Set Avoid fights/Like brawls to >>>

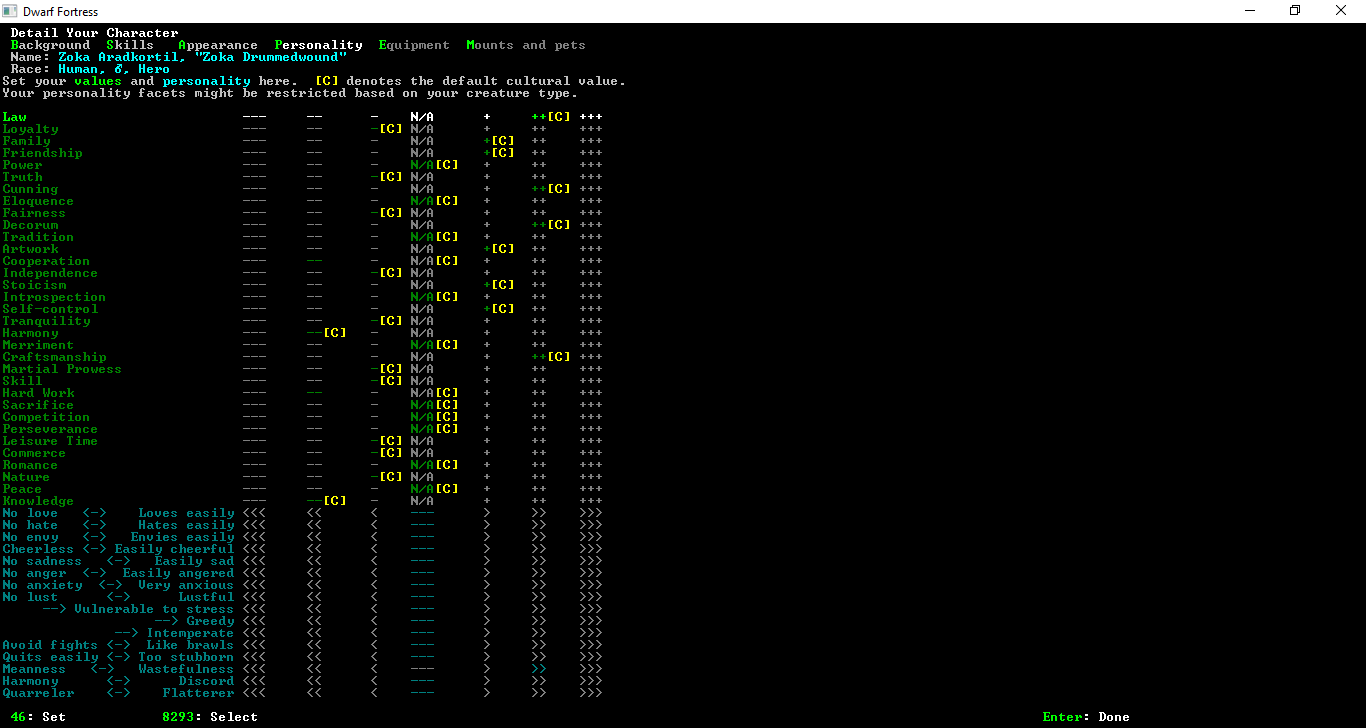pos(590,645)
